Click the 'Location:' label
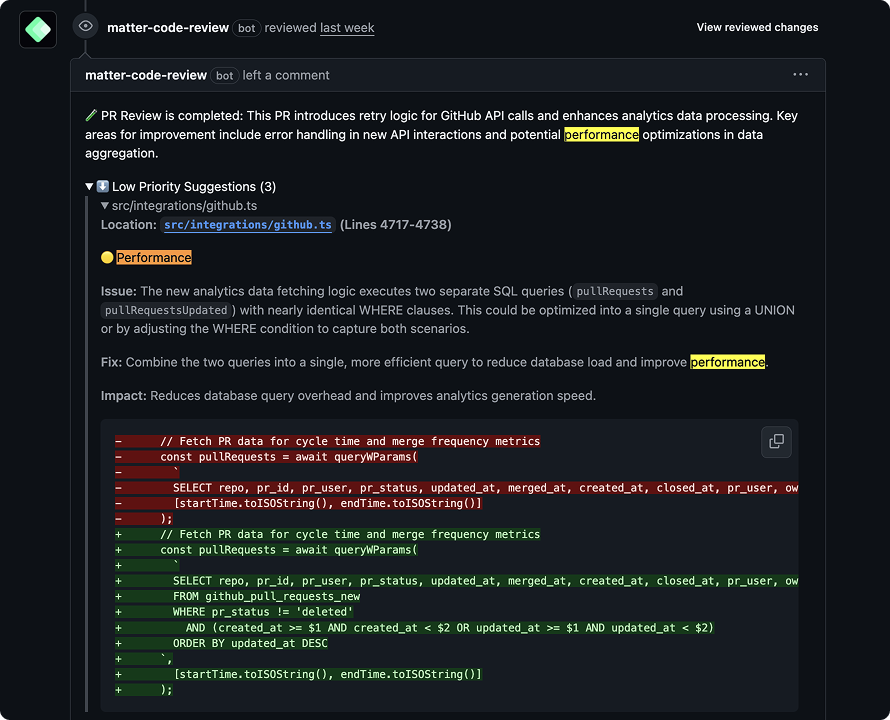 click(129, 225)
